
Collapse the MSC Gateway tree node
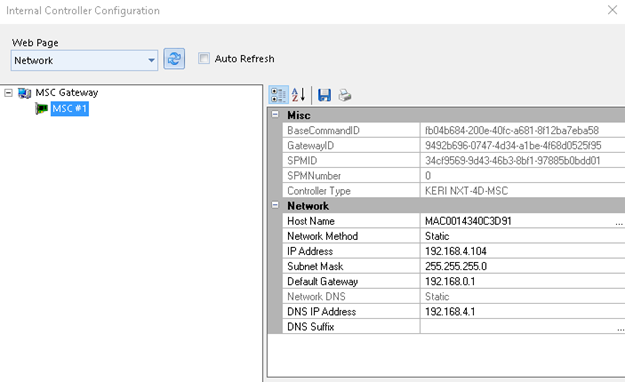(8, 93)
